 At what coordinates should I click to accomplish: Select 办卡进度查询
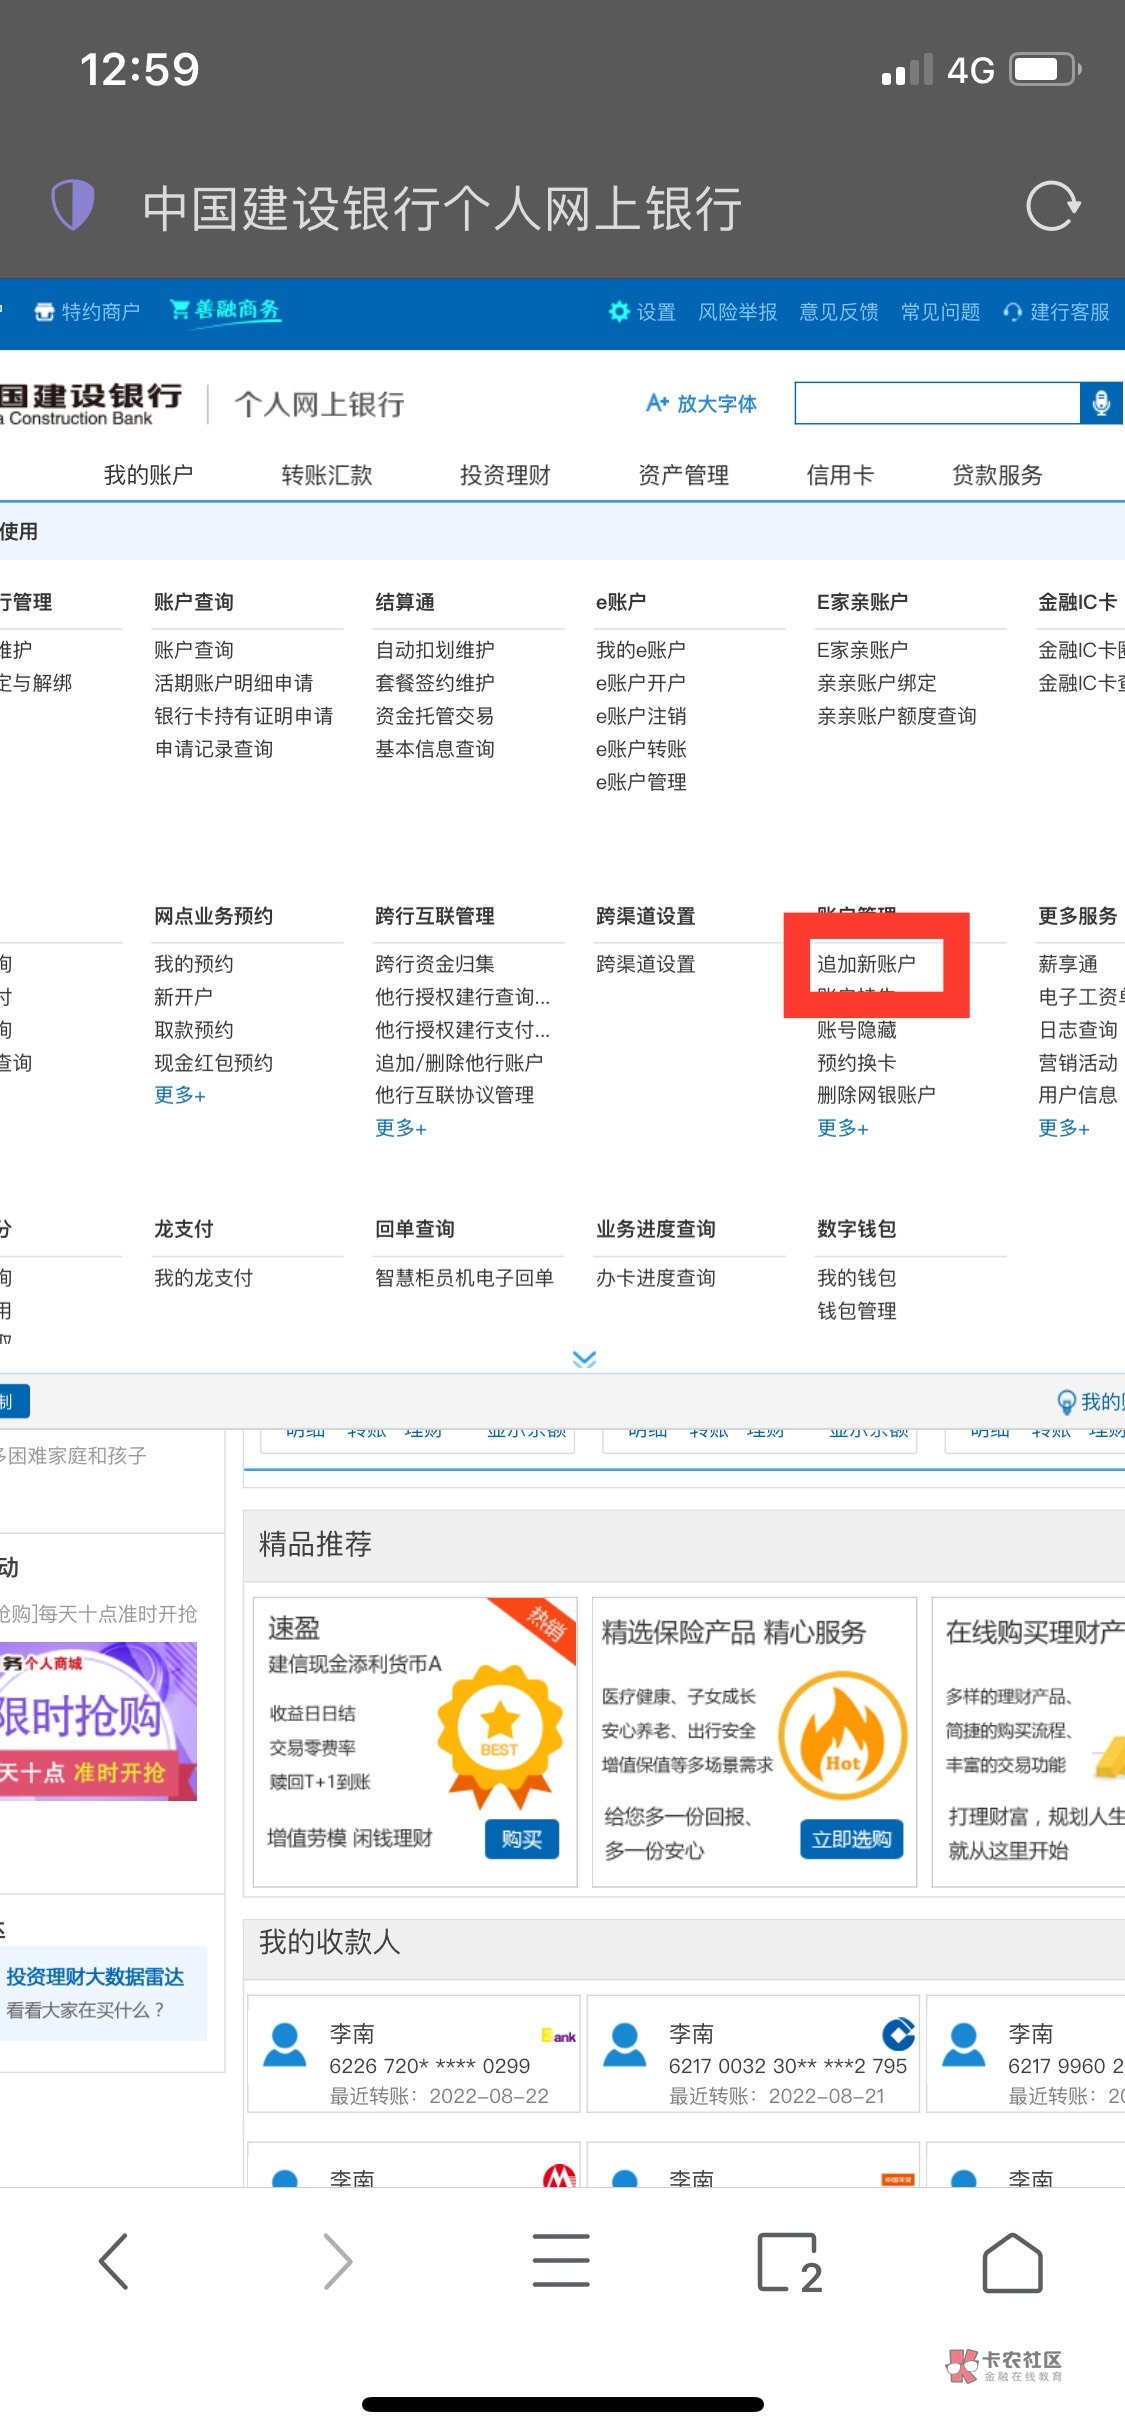[x=656, y=1278]
